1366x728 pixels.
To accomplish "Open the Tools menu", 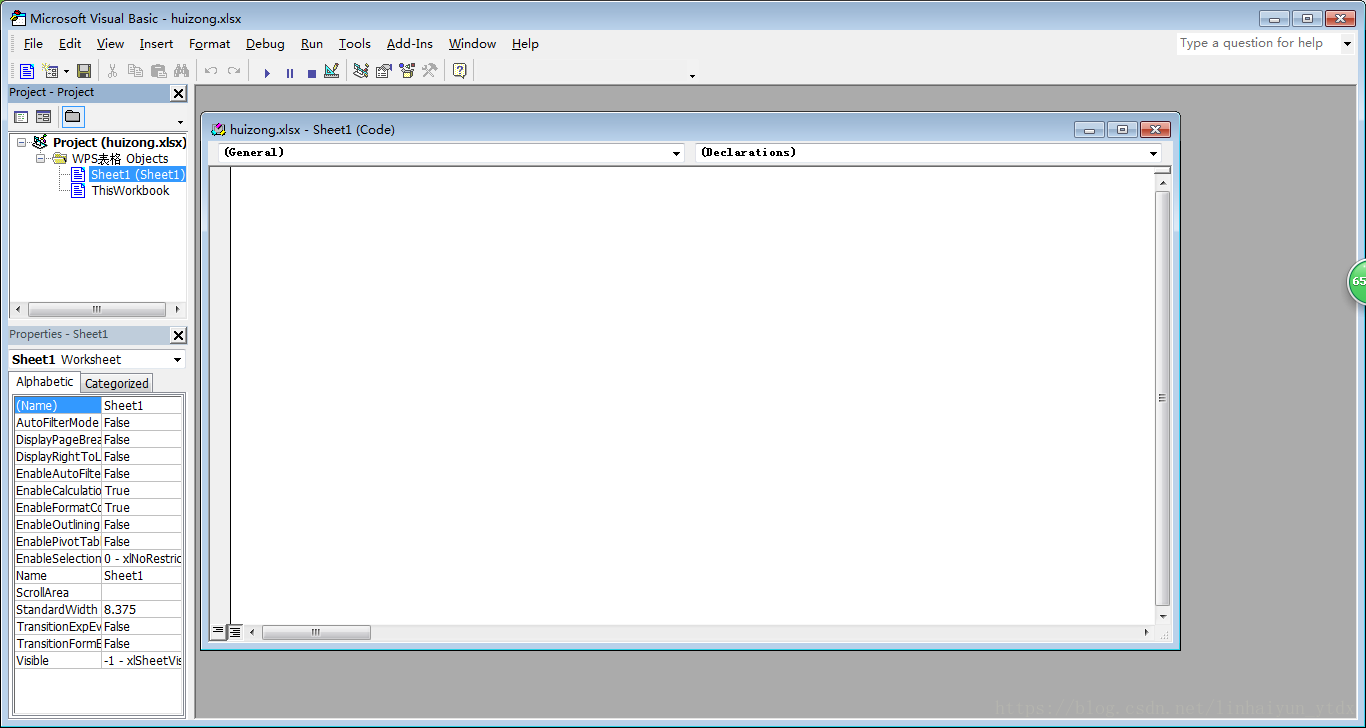I will click(355, 44).
